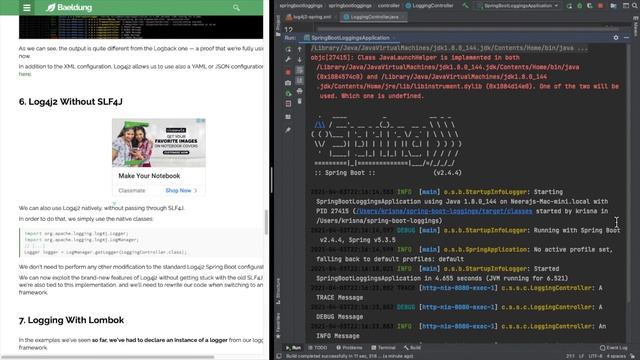Open project structure folder icon
The width and height of the screenshot is (640, 360).
(x=613, y=6)
